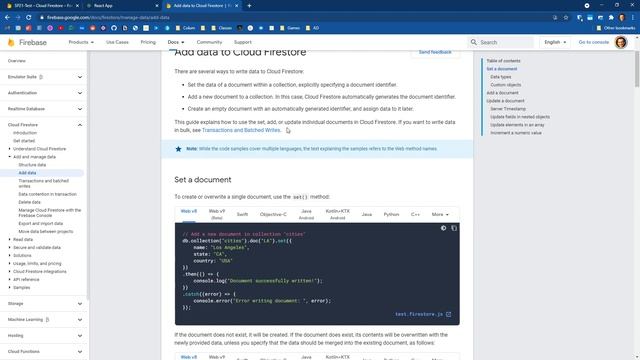The width and height of the screenshot is (640, 360).
Task: Open Delete data in sidebar
Action: [x=29, y=202]
